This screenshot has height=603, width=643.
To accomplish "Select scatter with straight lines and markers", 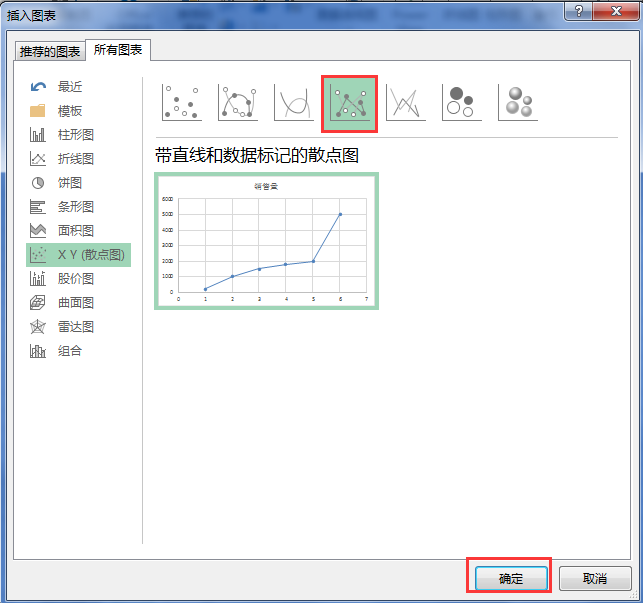I will 349,104.
